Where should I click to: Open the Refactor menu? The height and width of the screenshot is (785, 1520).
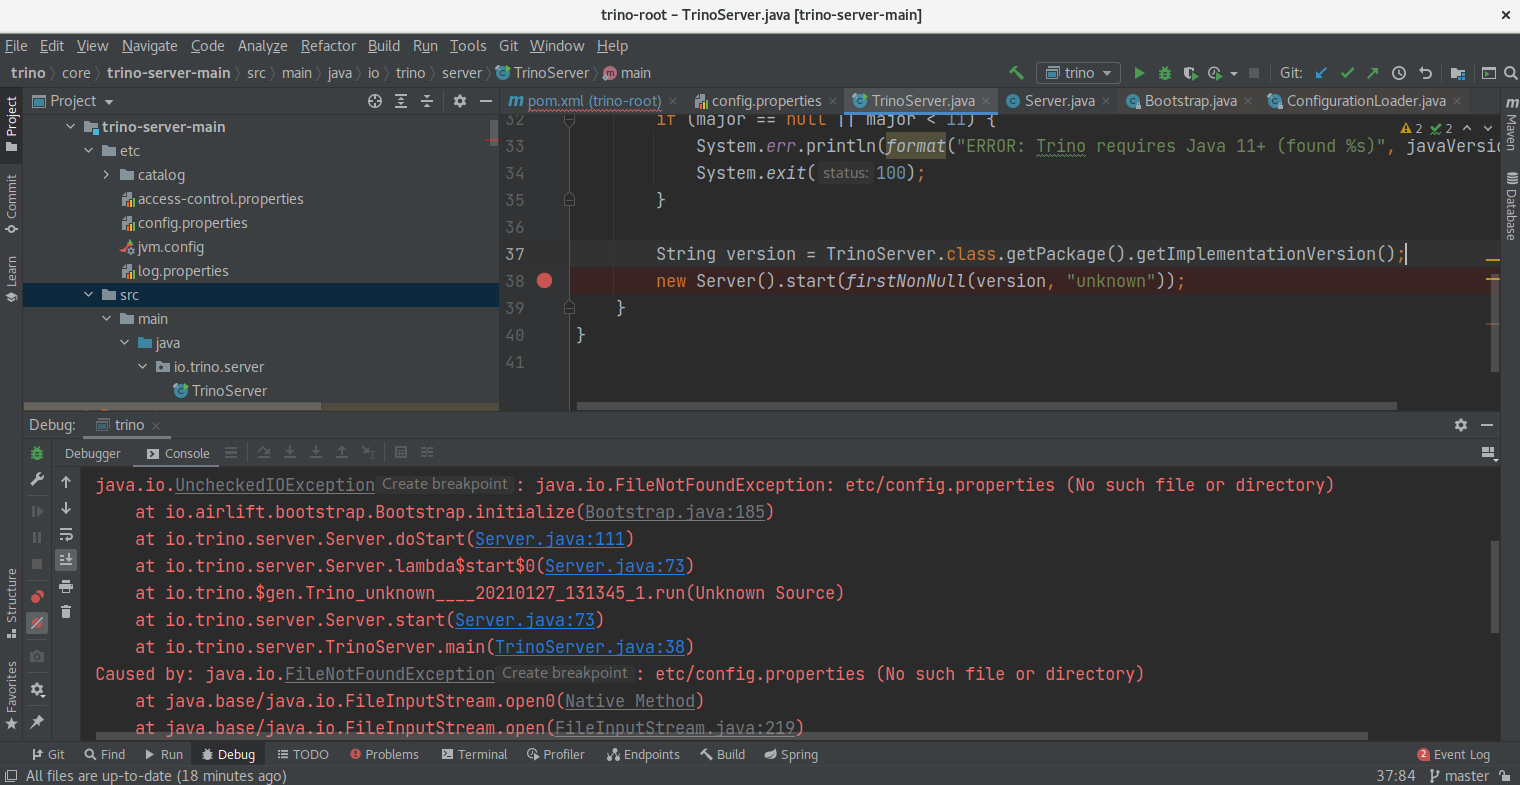pos(328,46)
